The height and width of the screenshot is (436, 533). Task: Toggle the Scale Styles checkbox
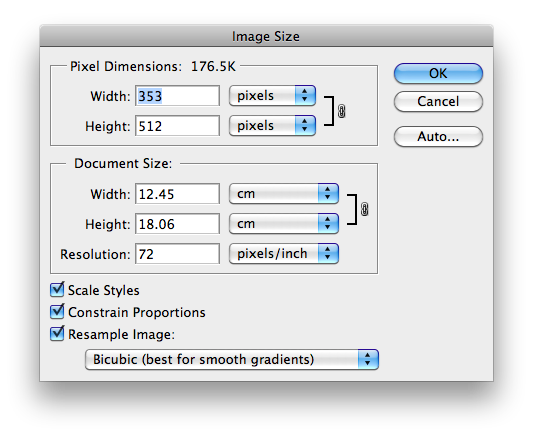[57, 290]
